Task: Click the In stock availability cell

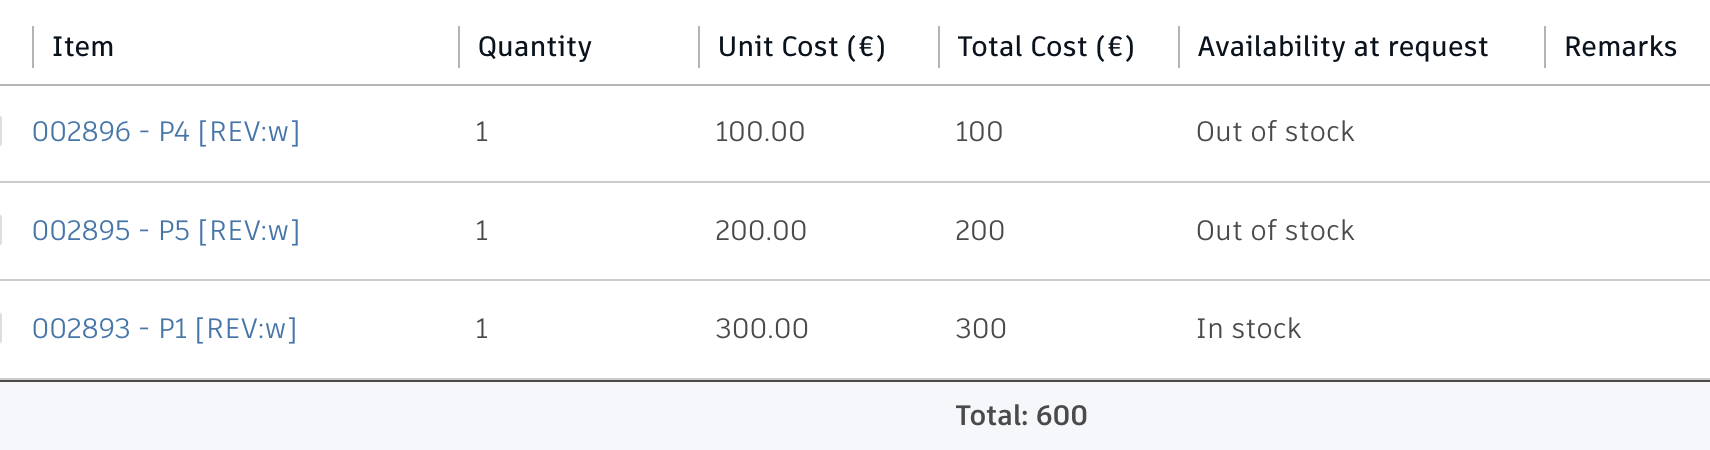Action: tap(1249, 329)
